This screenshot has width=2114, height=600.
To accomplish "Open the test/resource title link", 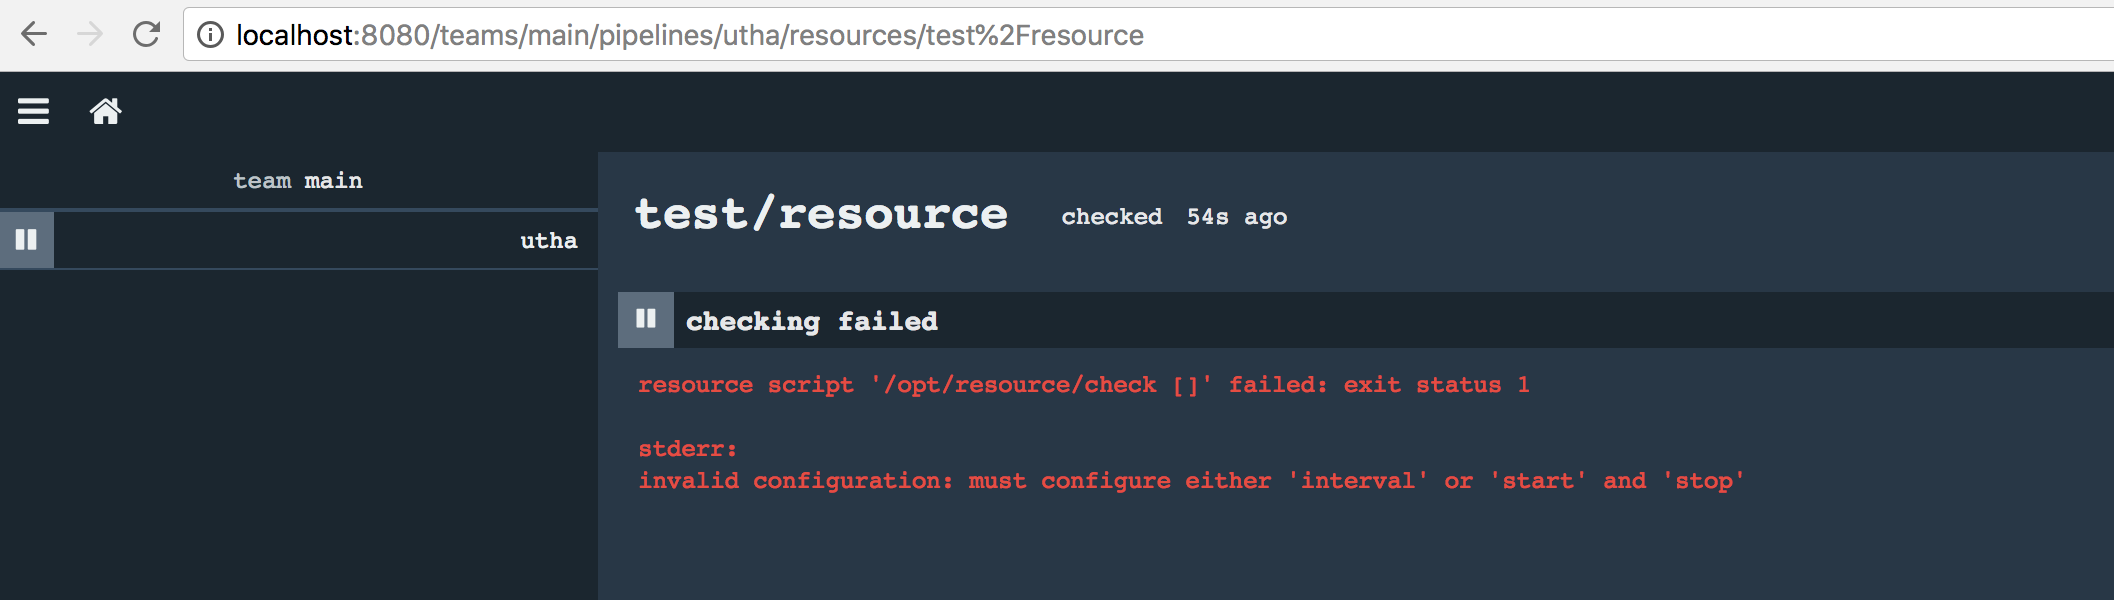I will [x=821, y=213].
